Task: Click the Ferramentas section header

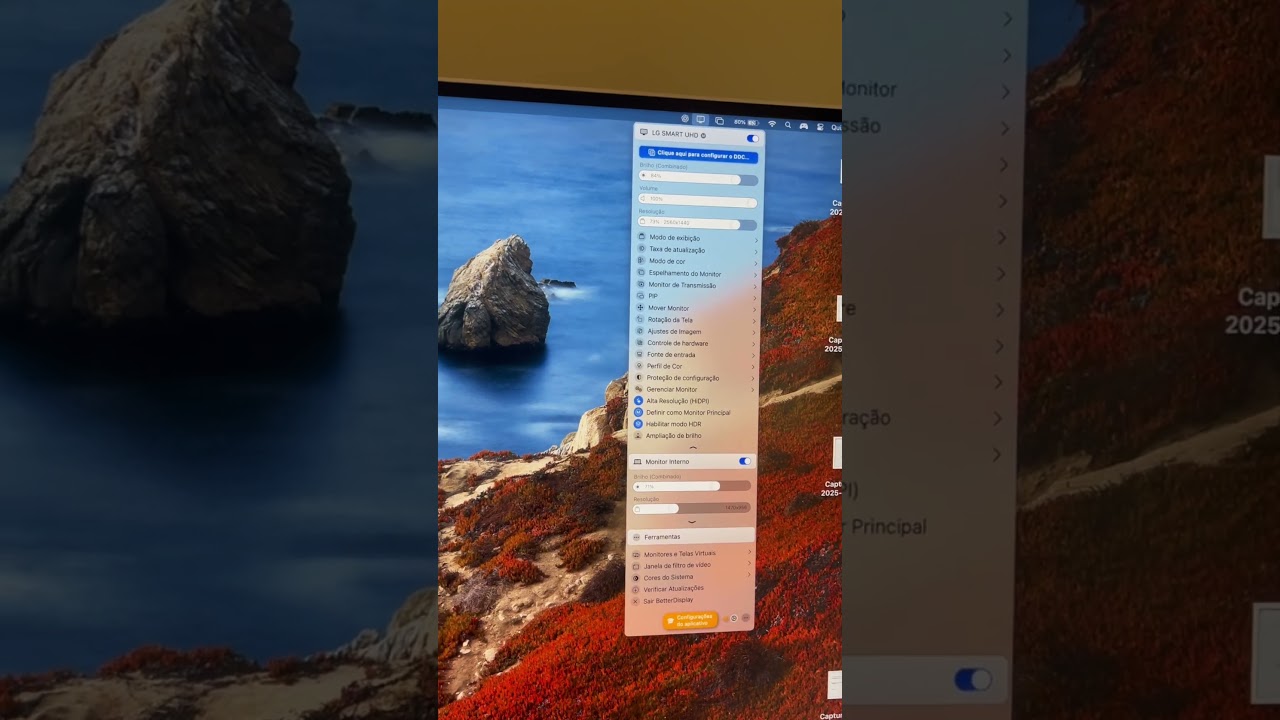Action: [691, 537]
